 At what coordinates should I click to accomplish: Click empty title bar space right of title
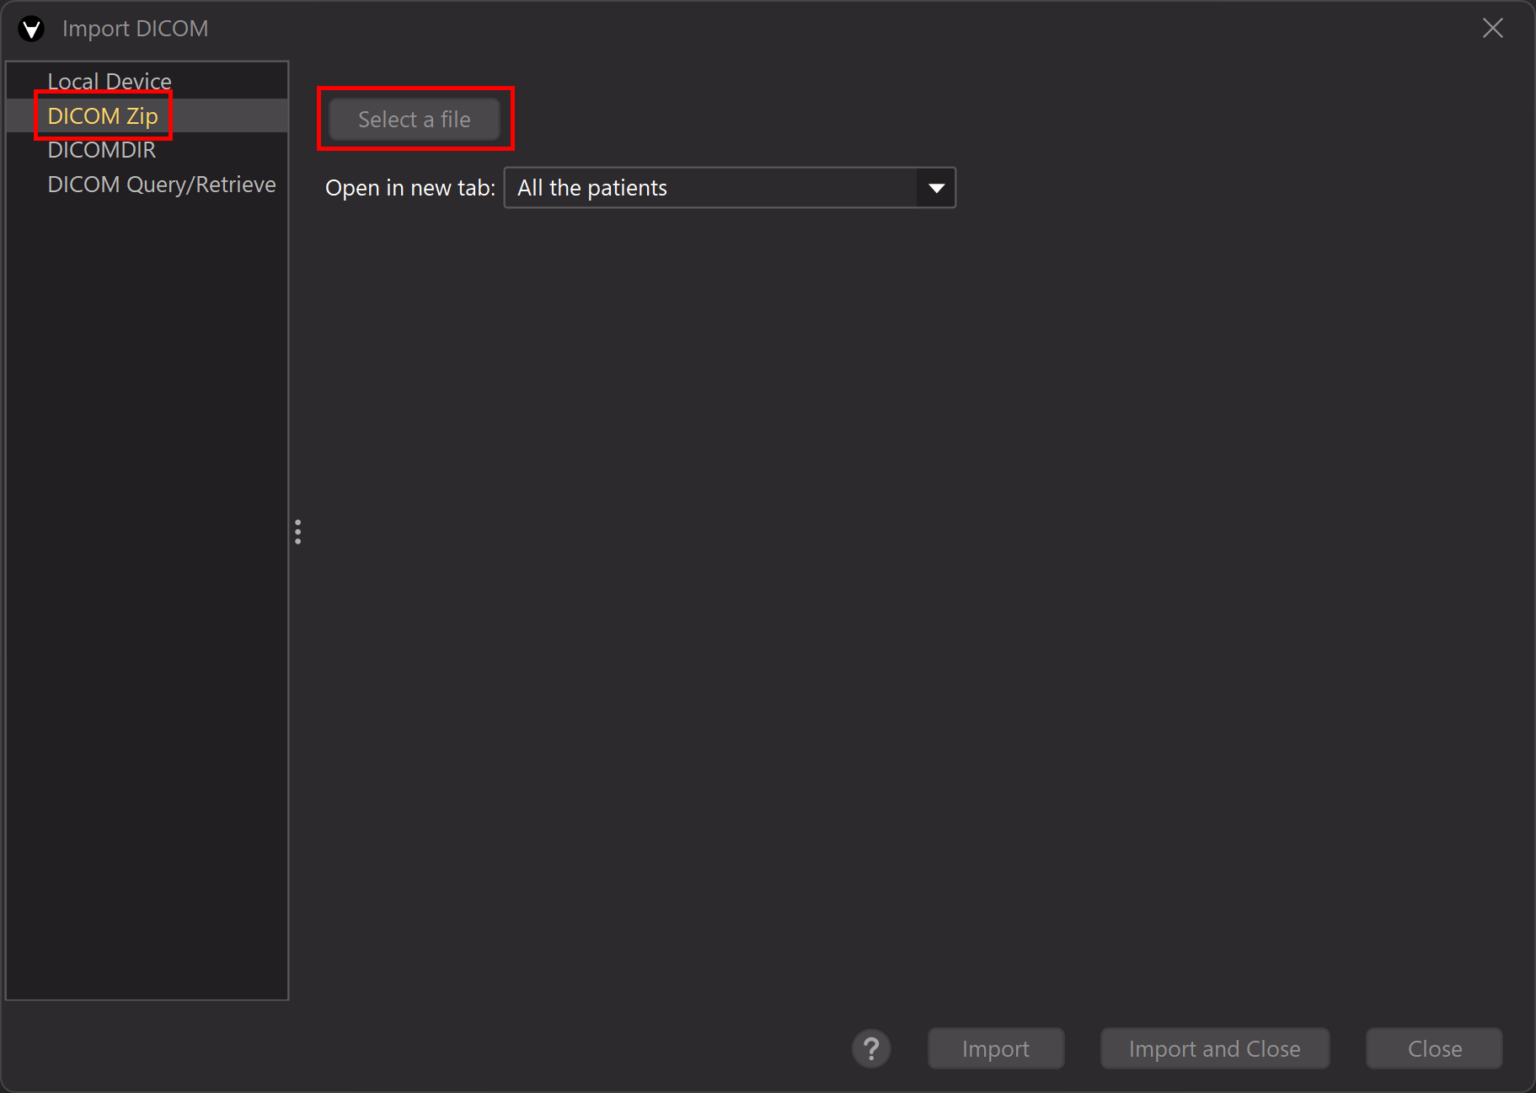(x=800, y=28)
